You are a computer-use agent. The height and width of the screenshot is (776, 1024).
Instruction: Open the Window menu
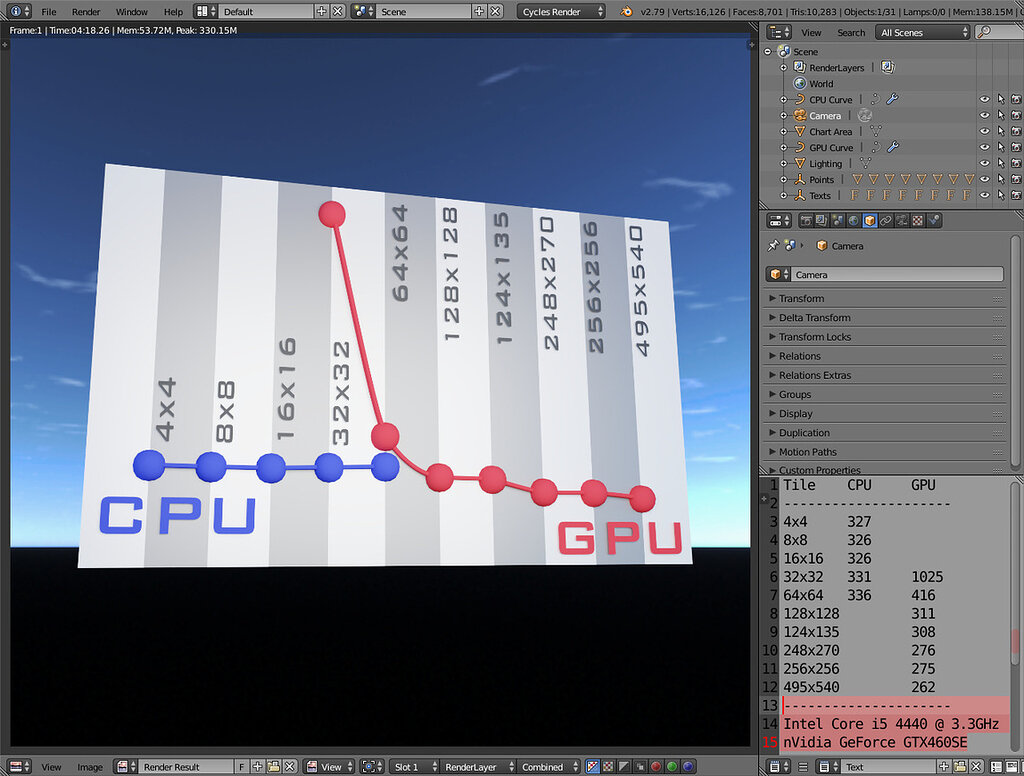pyautogui.click(x=131, y=12)
